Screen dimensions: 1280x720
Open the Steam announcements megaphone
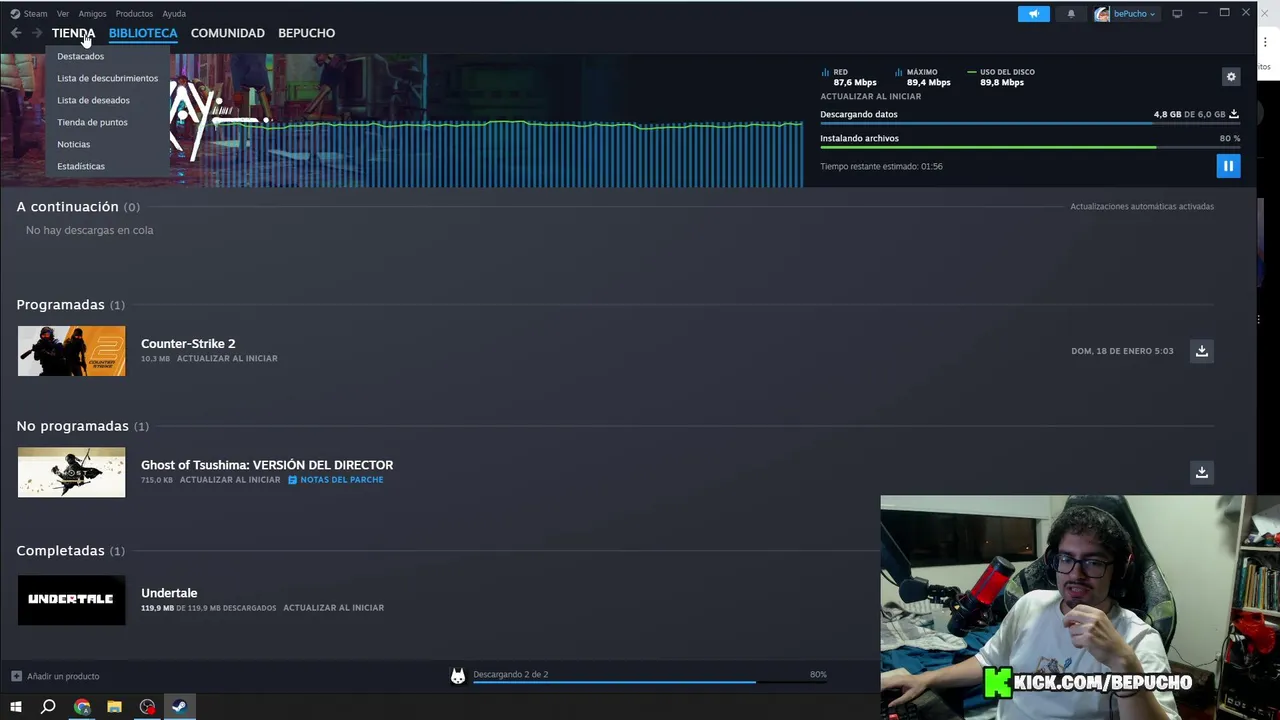click(1034, 14)
